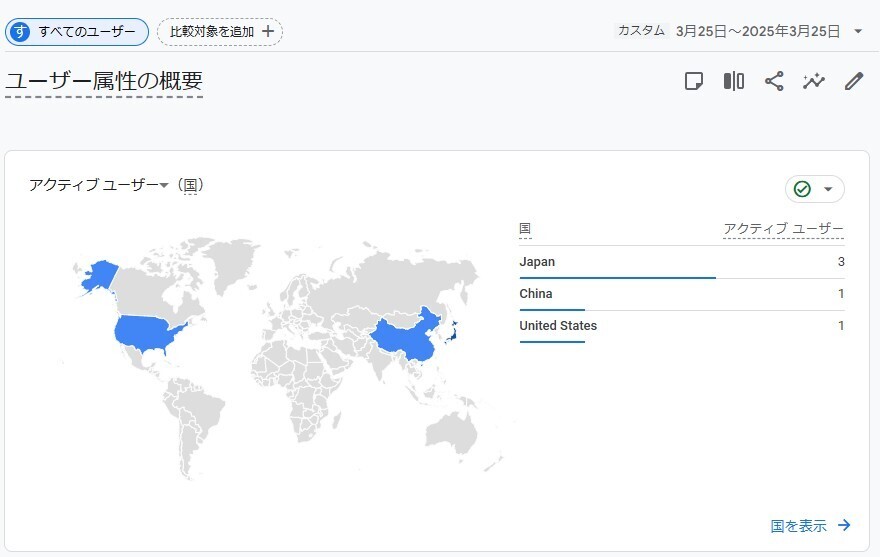Expand the data quality status dropdown arrow
The image size is (880, 557).
coord(828,189)
